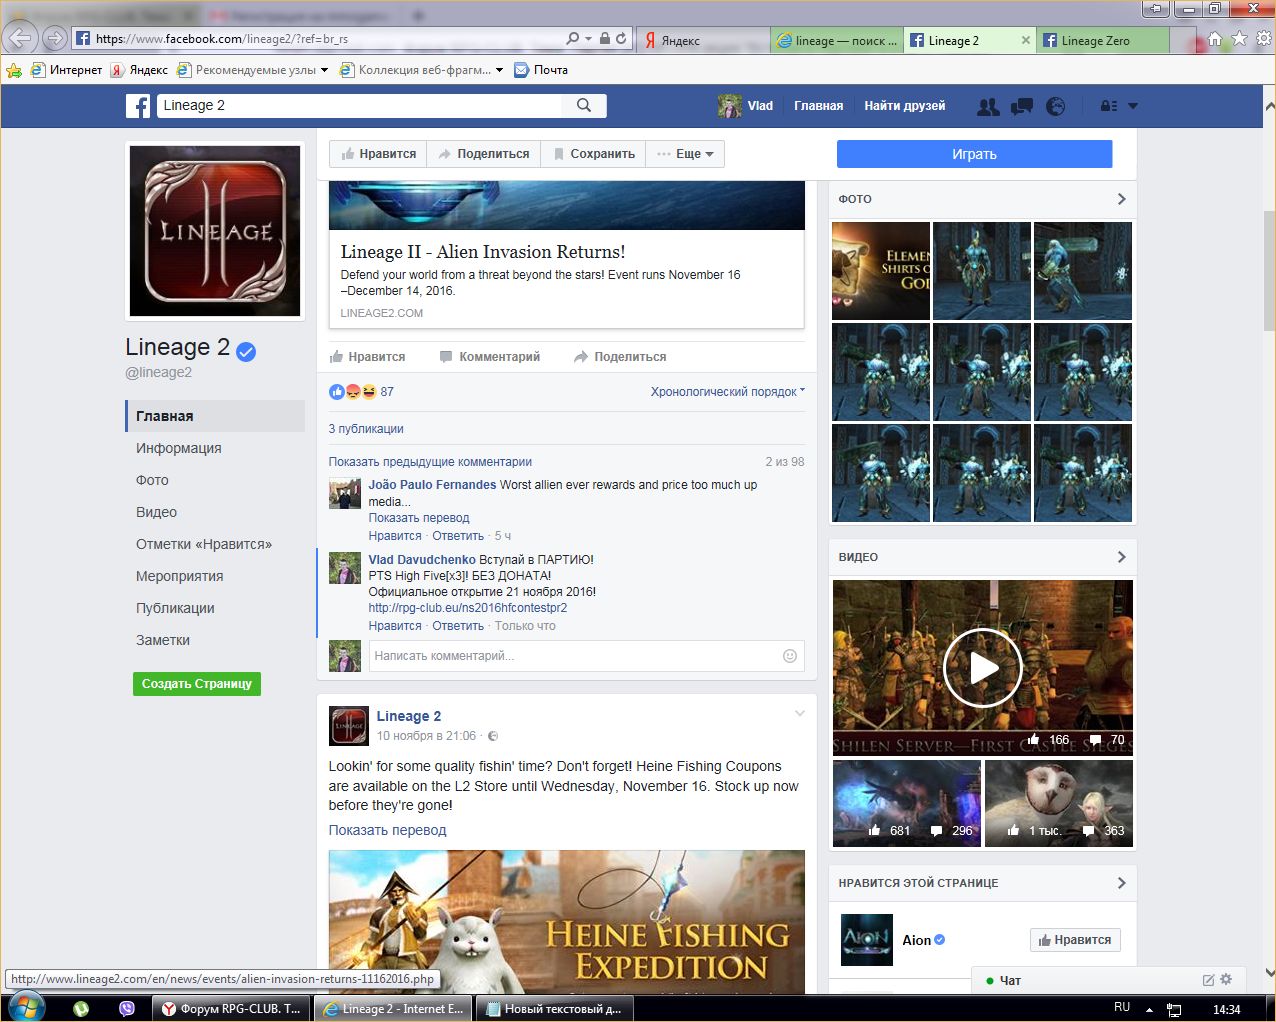Open rpg-club.eu link in comment

point(467,608)
